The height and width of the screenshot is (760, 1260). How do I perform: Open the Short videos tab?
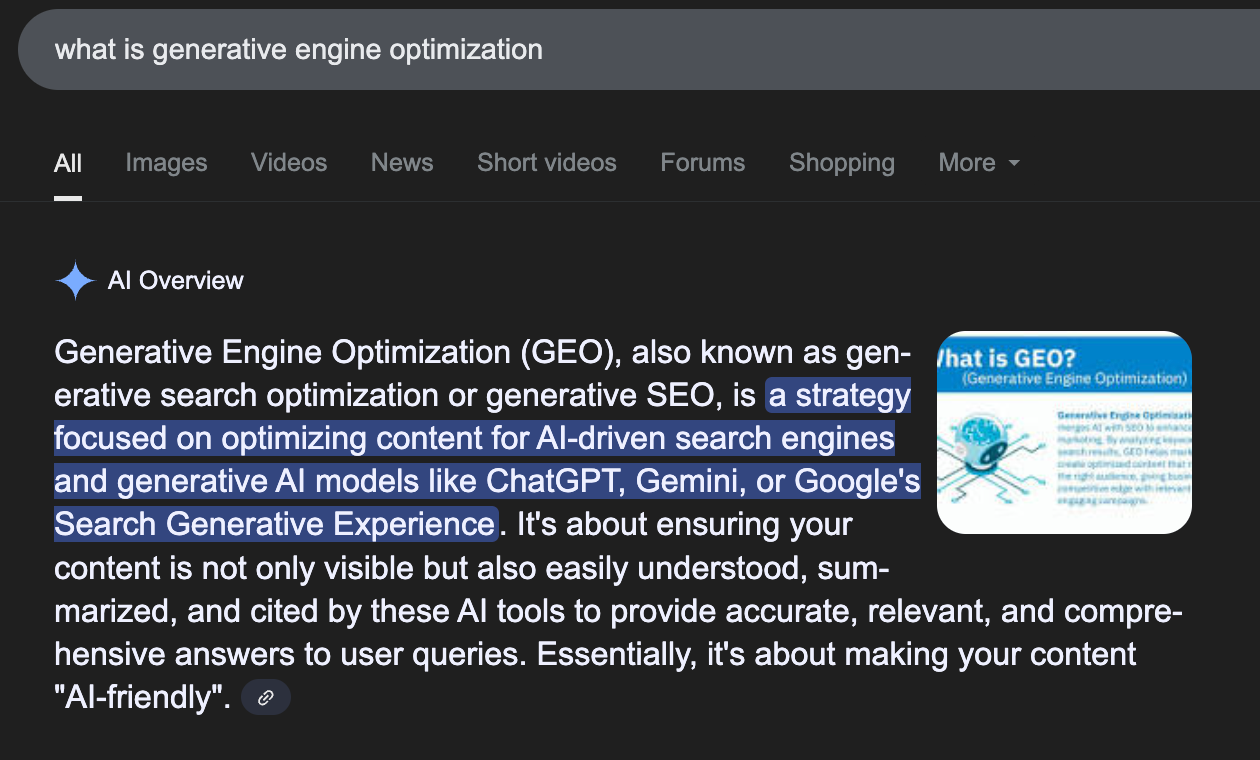pyautogui.click(x=546, y=162)
